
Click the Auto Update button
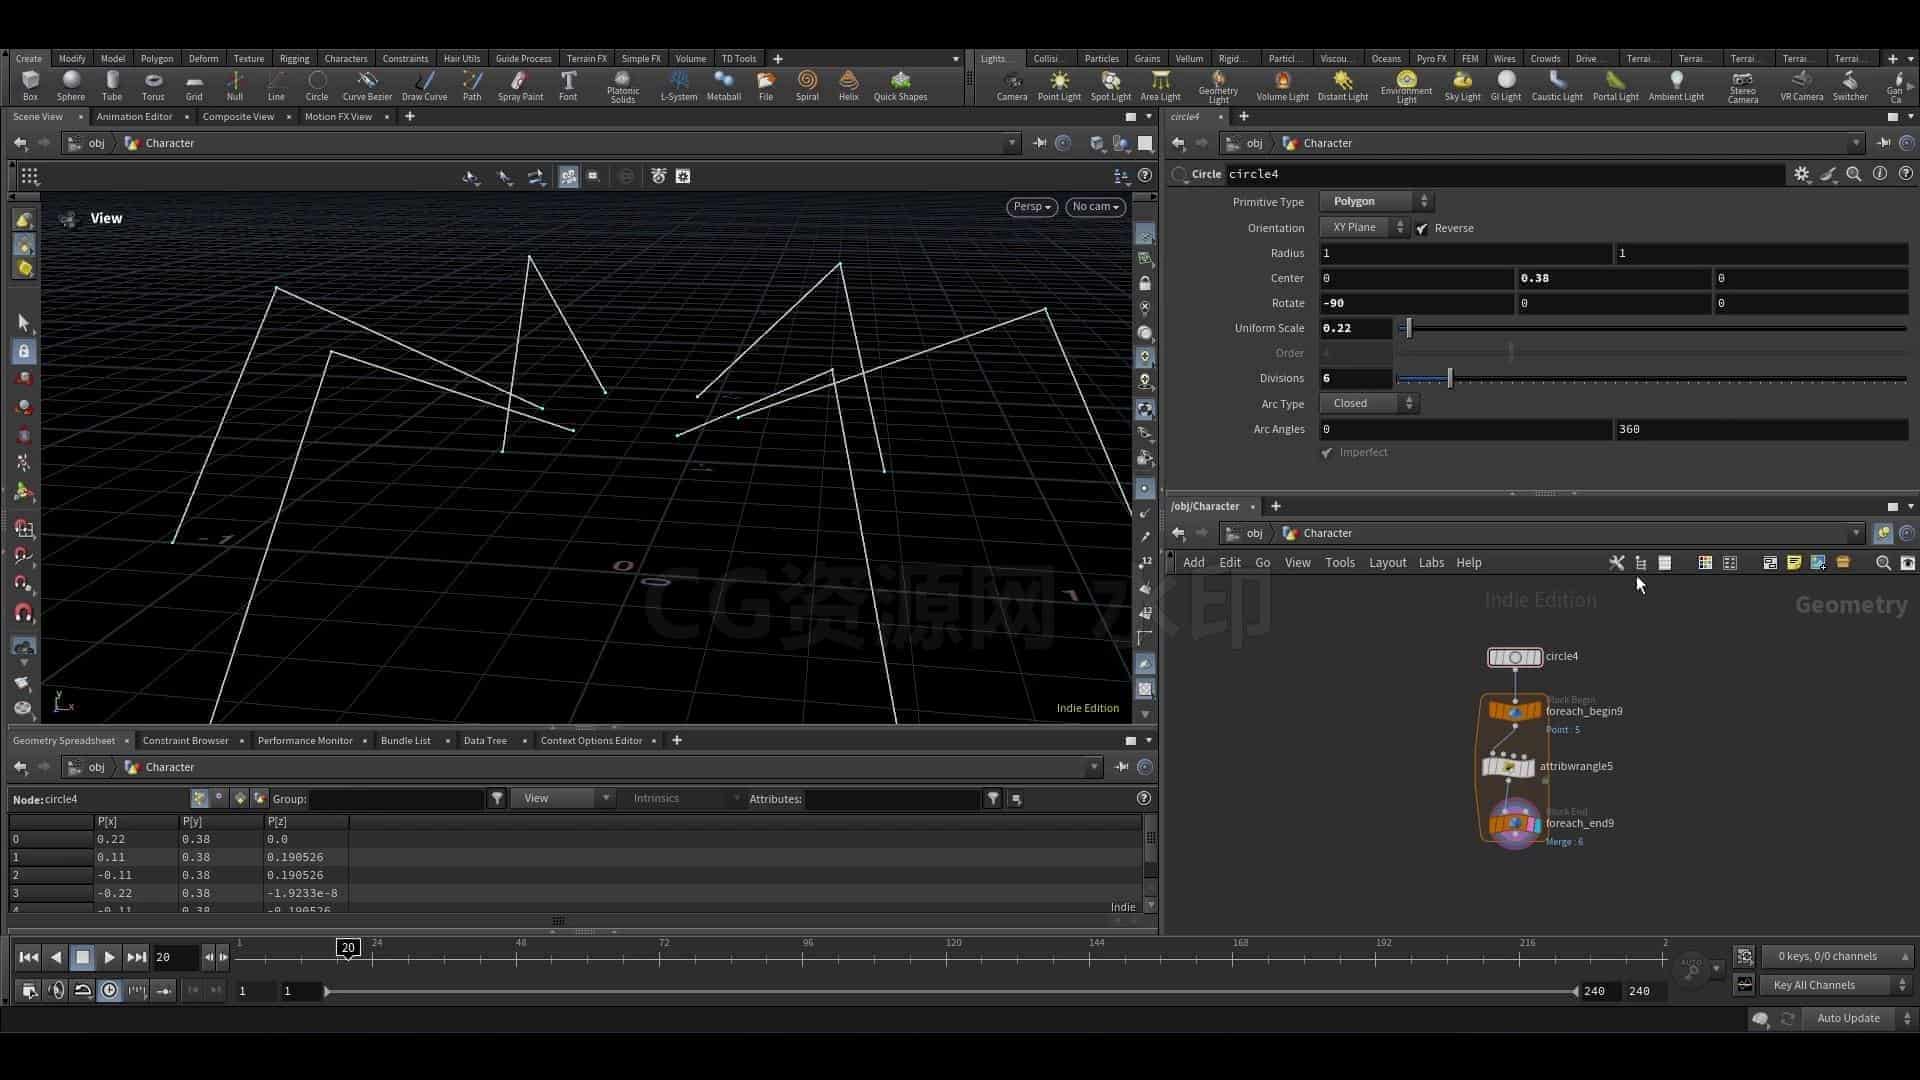(x=1848, y=1019)
